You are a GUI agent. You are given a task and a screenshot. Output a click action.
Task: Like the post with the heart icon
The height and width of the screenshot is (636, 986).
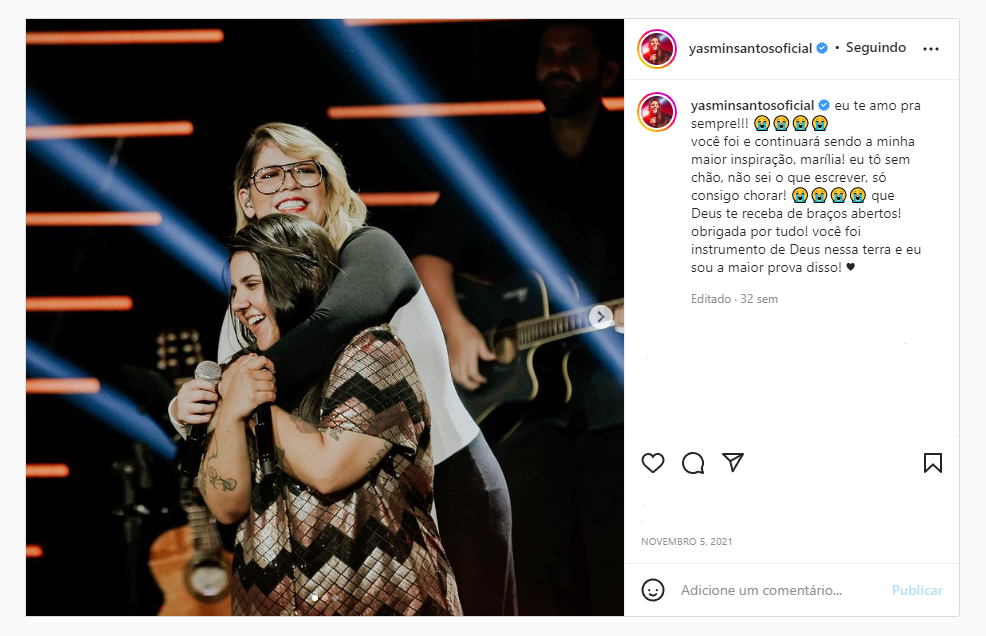click(653, 463)
